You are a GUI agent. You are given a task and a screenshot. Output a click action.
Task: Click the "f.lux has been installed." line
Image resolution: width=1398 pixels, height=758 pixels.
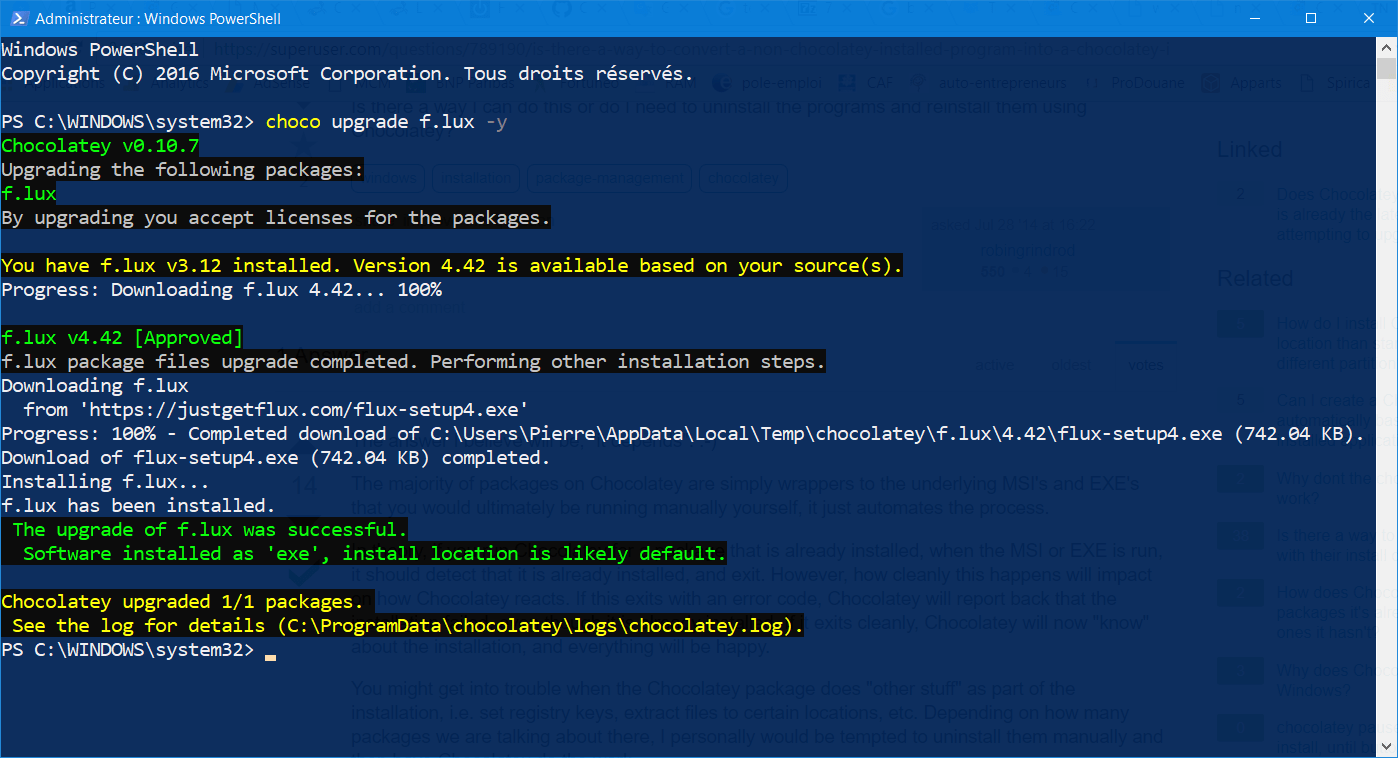138,506
